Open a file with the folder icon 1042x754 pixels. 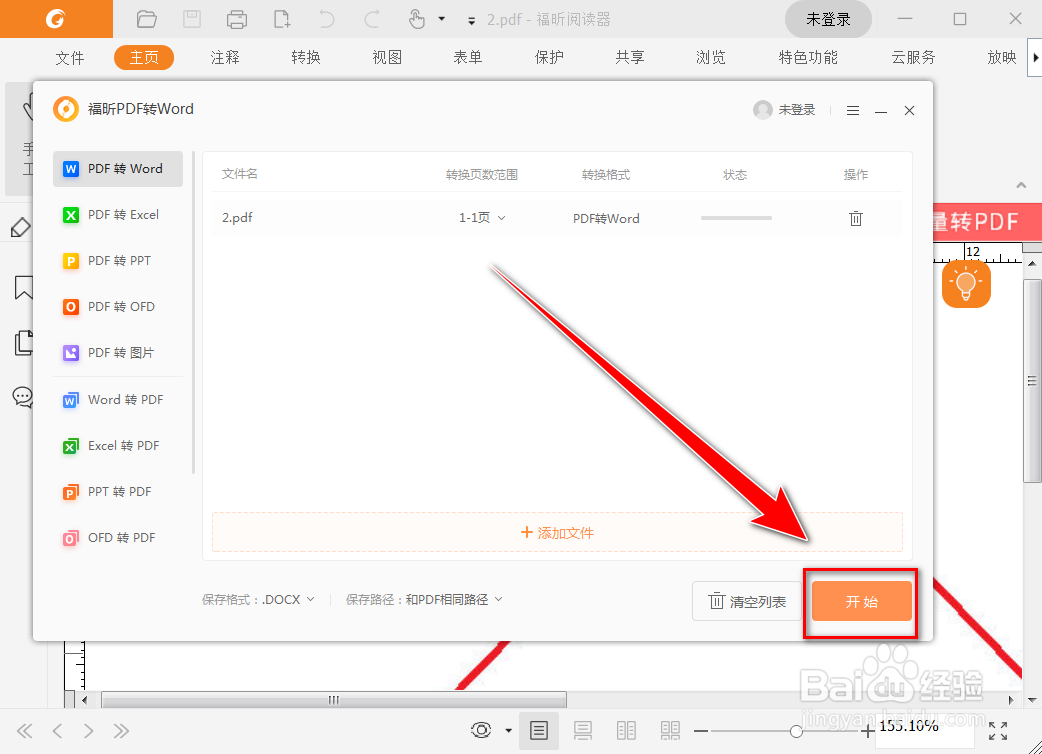click(146, 19)
